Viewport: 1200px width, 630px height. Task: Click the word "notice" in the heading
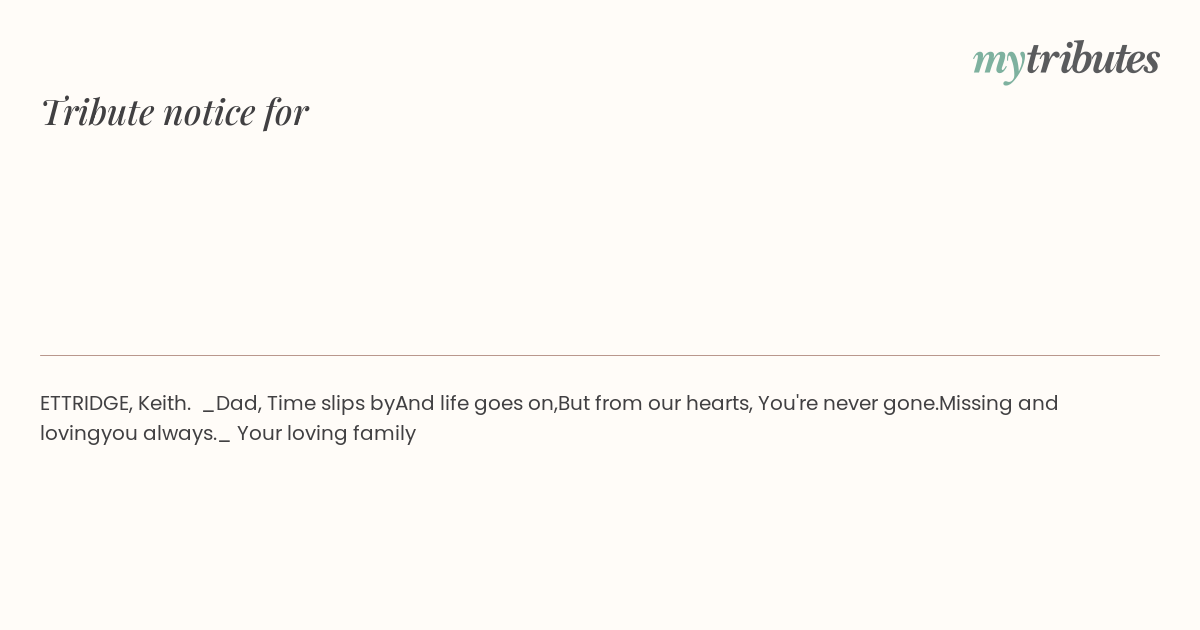pos(209,111)
